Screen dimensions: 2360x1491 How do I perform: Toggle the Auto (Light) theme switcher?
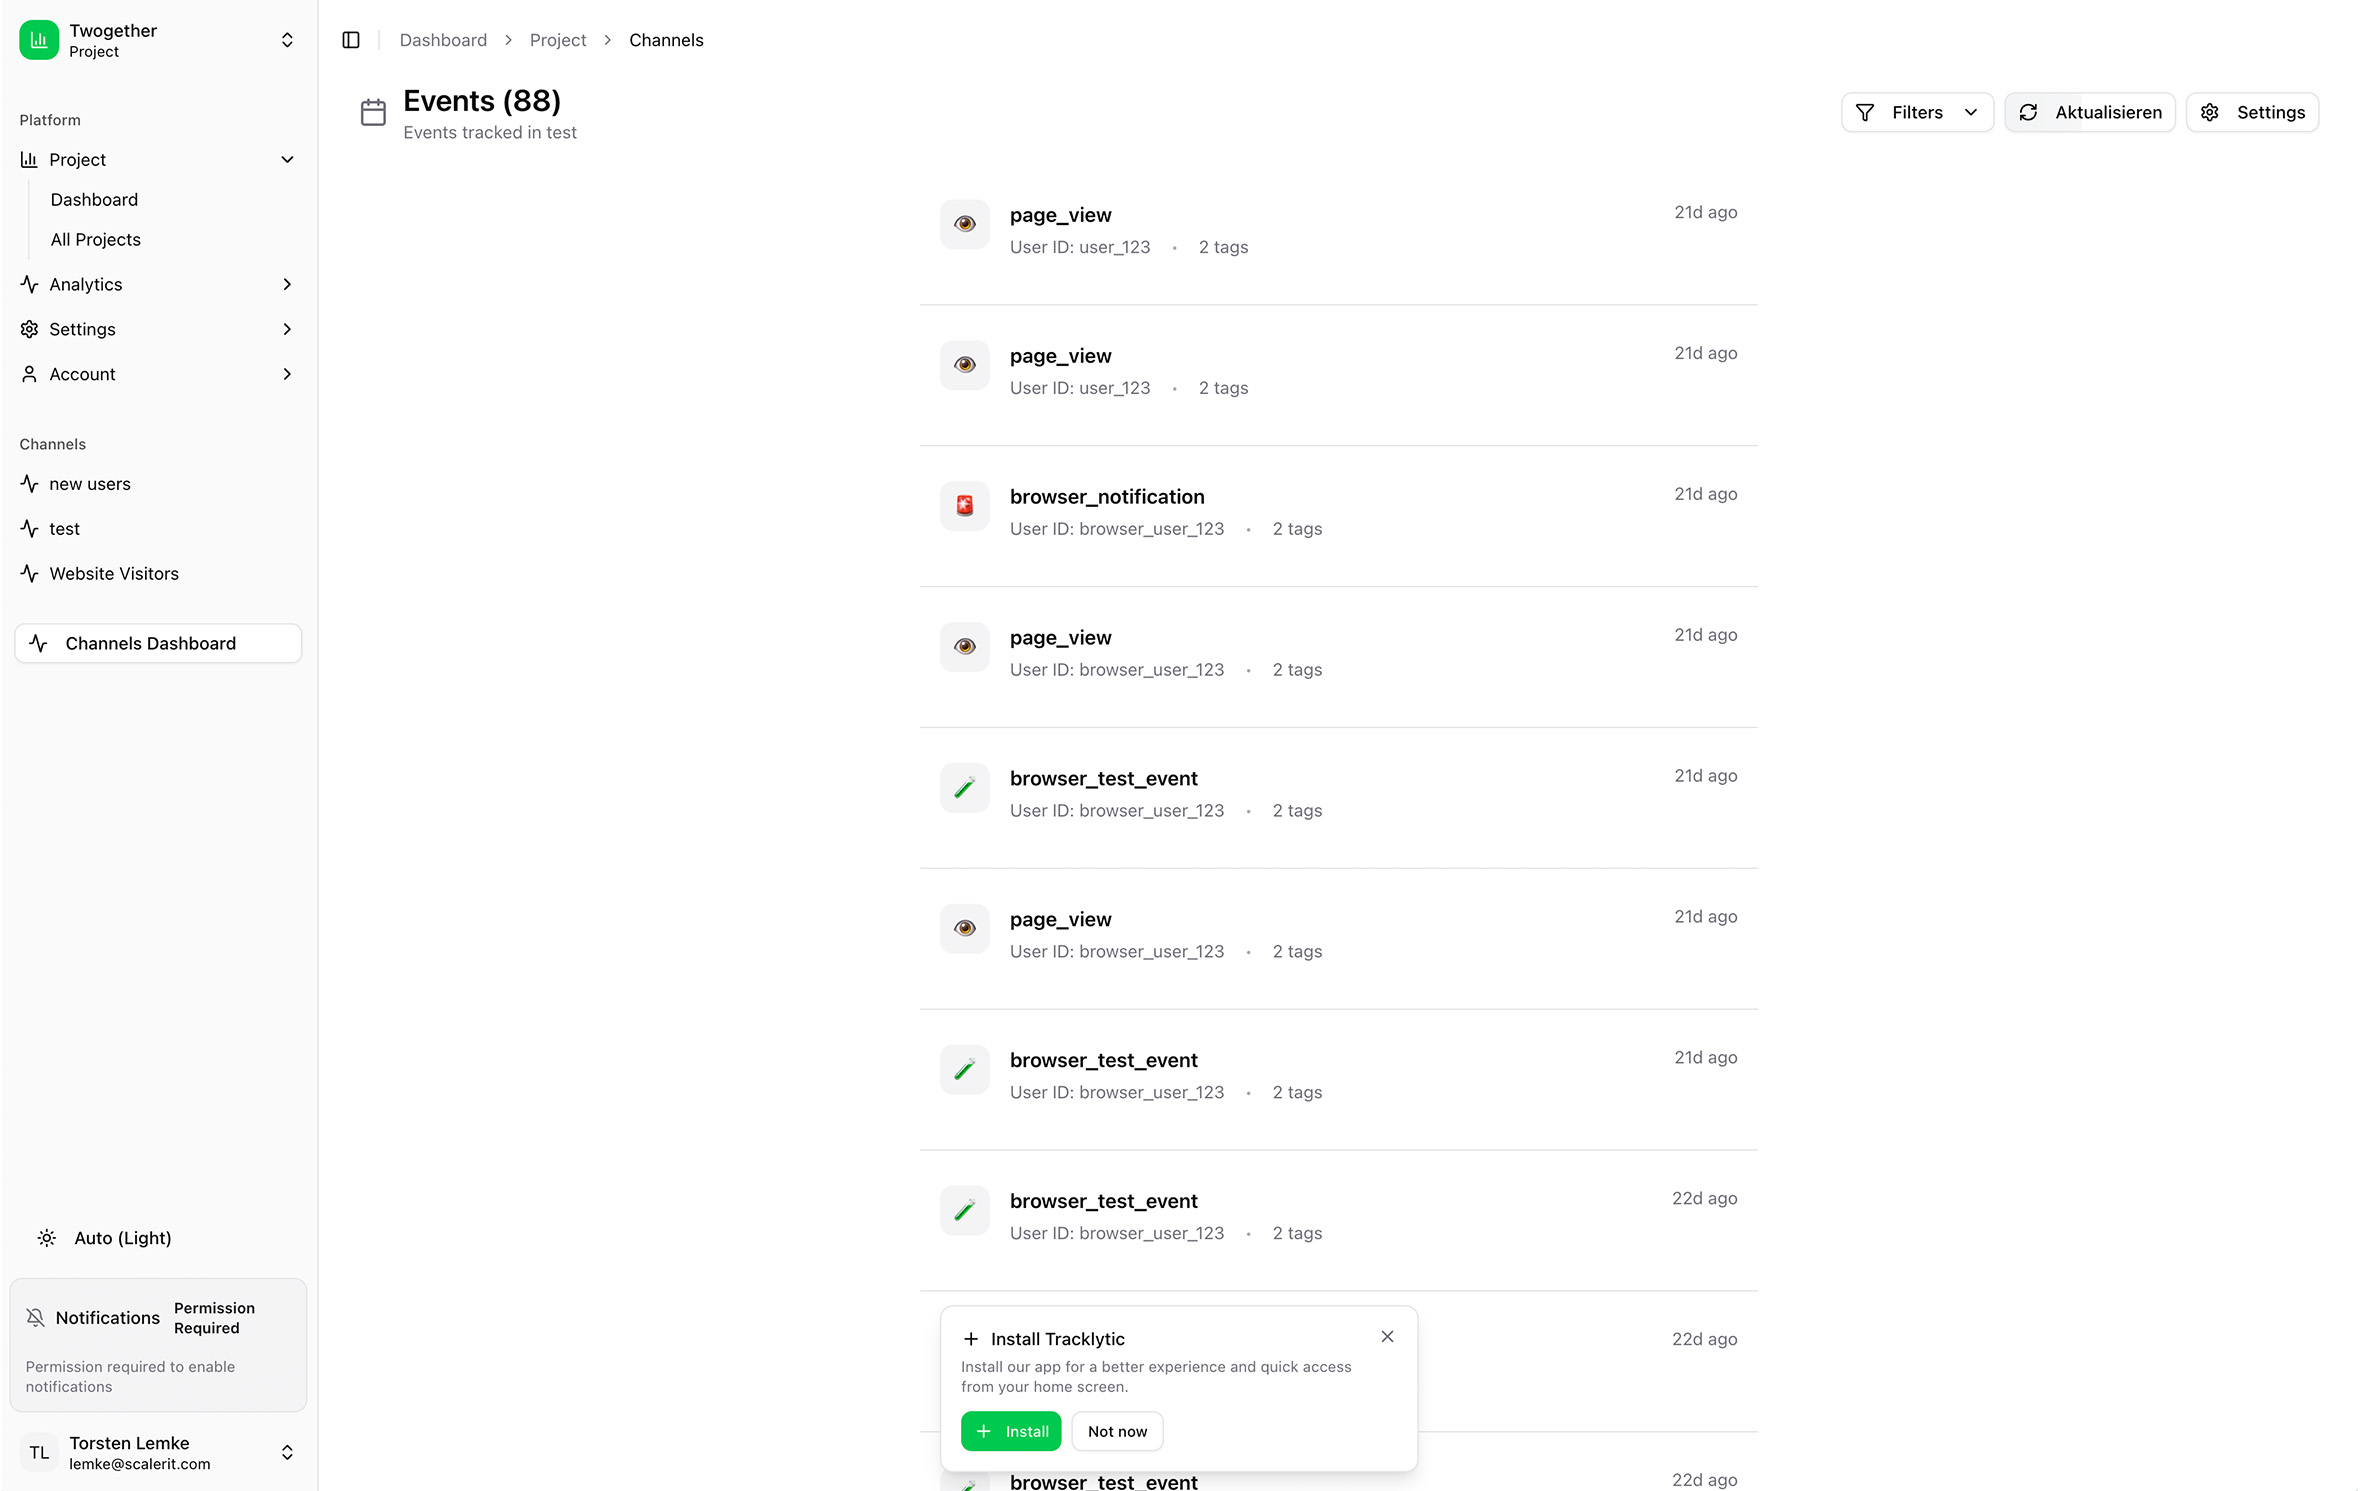104,1238
